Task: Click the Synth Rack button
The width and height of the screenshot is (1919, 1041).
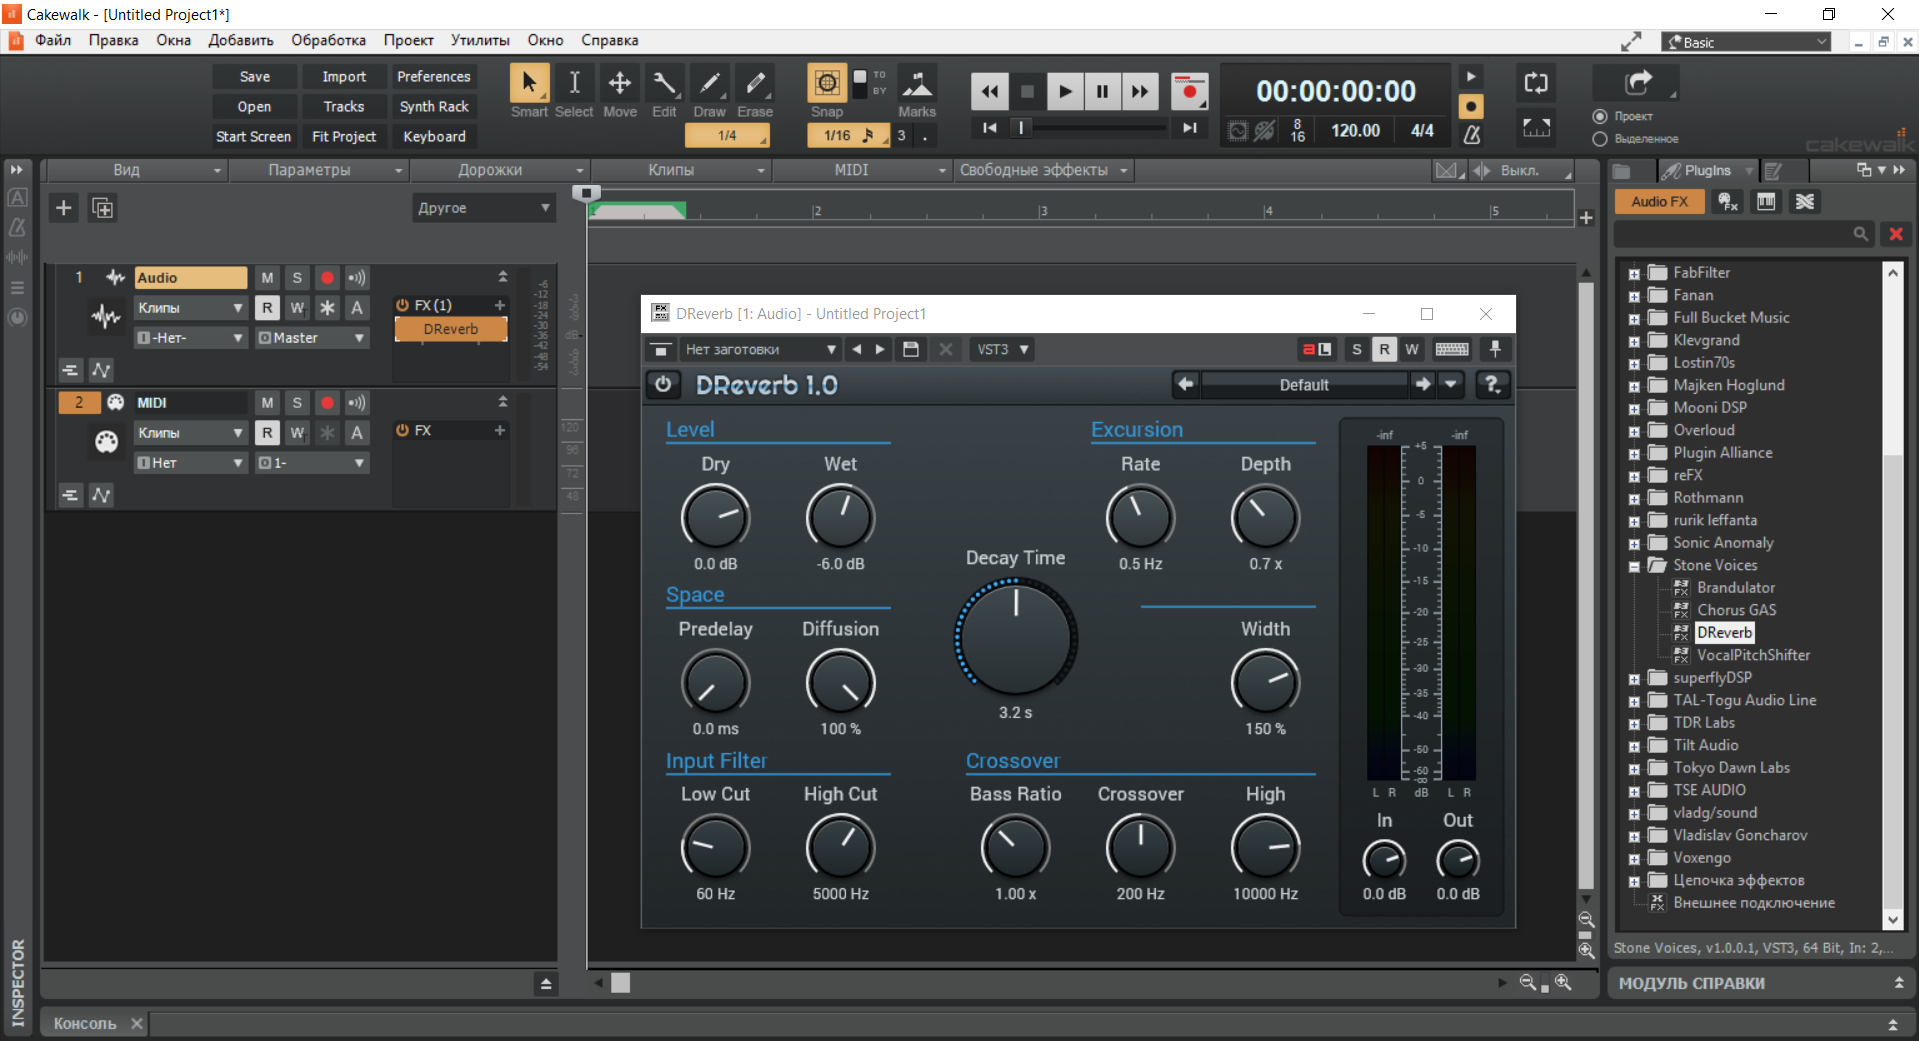Action: [434, 107]
